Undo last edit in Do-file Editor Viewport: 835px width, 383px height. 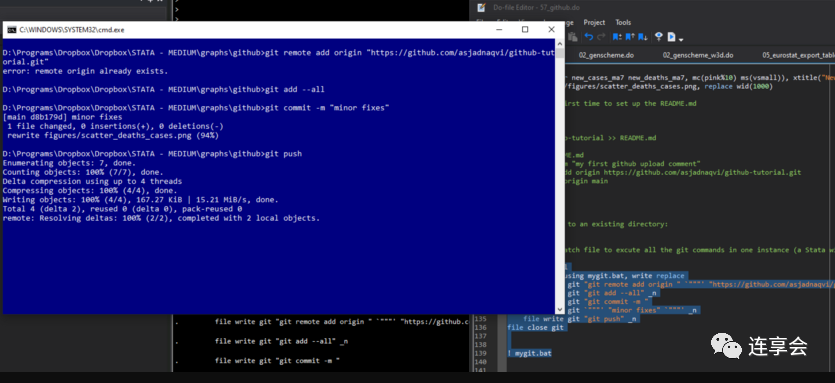[x=589, y=37]
